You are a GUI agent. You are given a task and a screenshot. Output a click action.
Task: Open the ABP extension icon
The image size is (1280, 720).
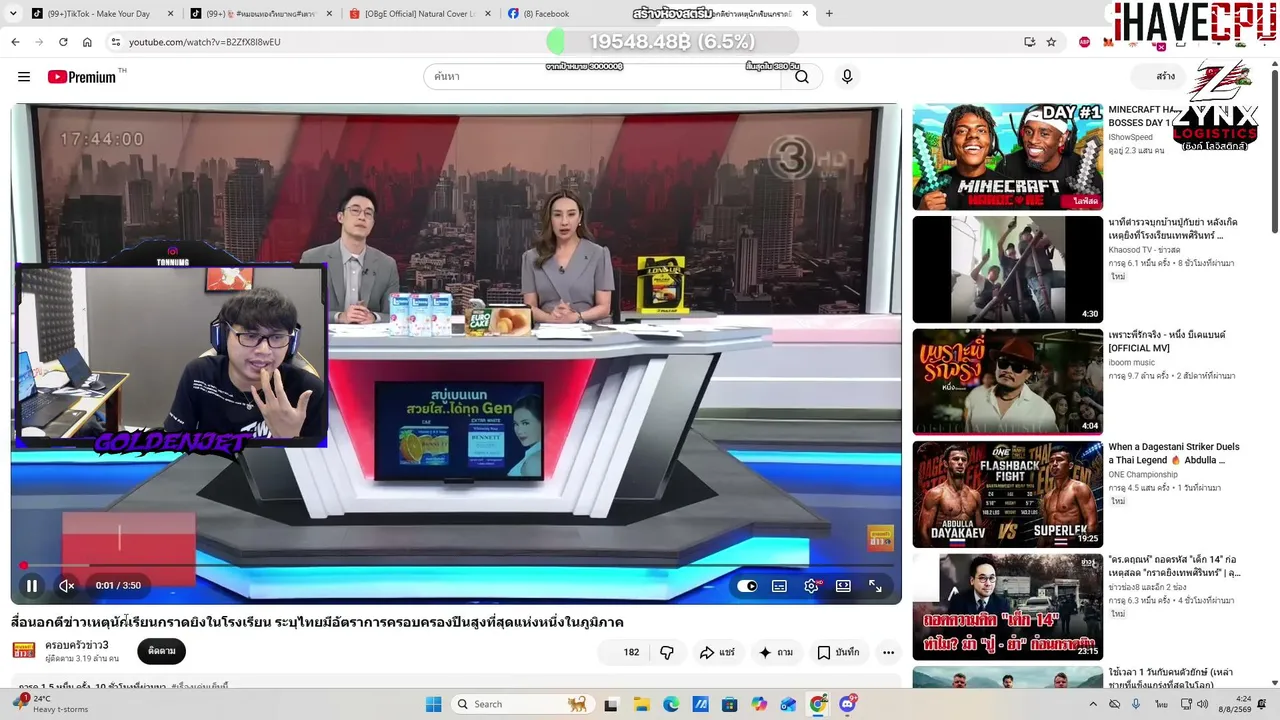(1085, 42)
